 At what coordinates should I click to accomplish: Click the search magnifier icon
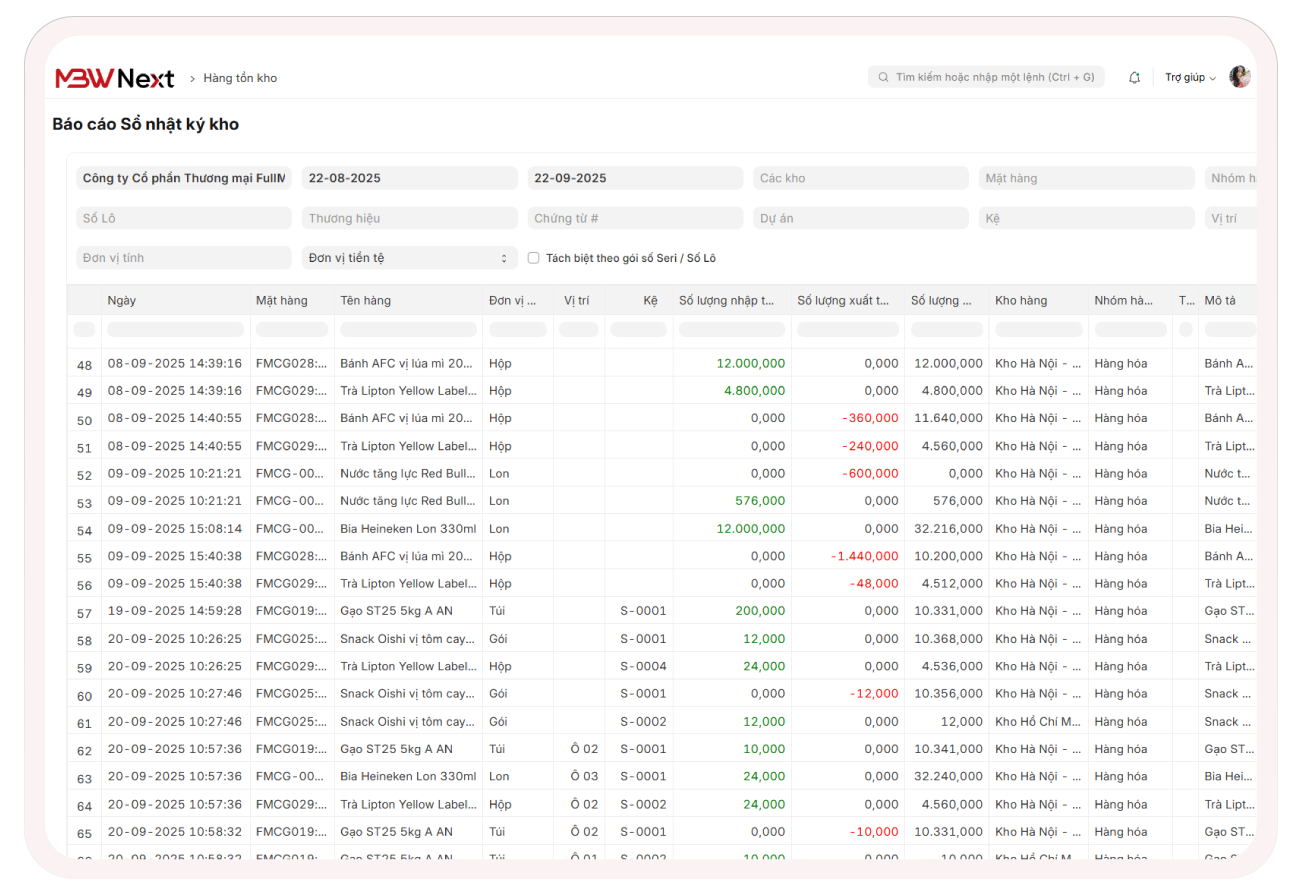[x=883, y=77]
